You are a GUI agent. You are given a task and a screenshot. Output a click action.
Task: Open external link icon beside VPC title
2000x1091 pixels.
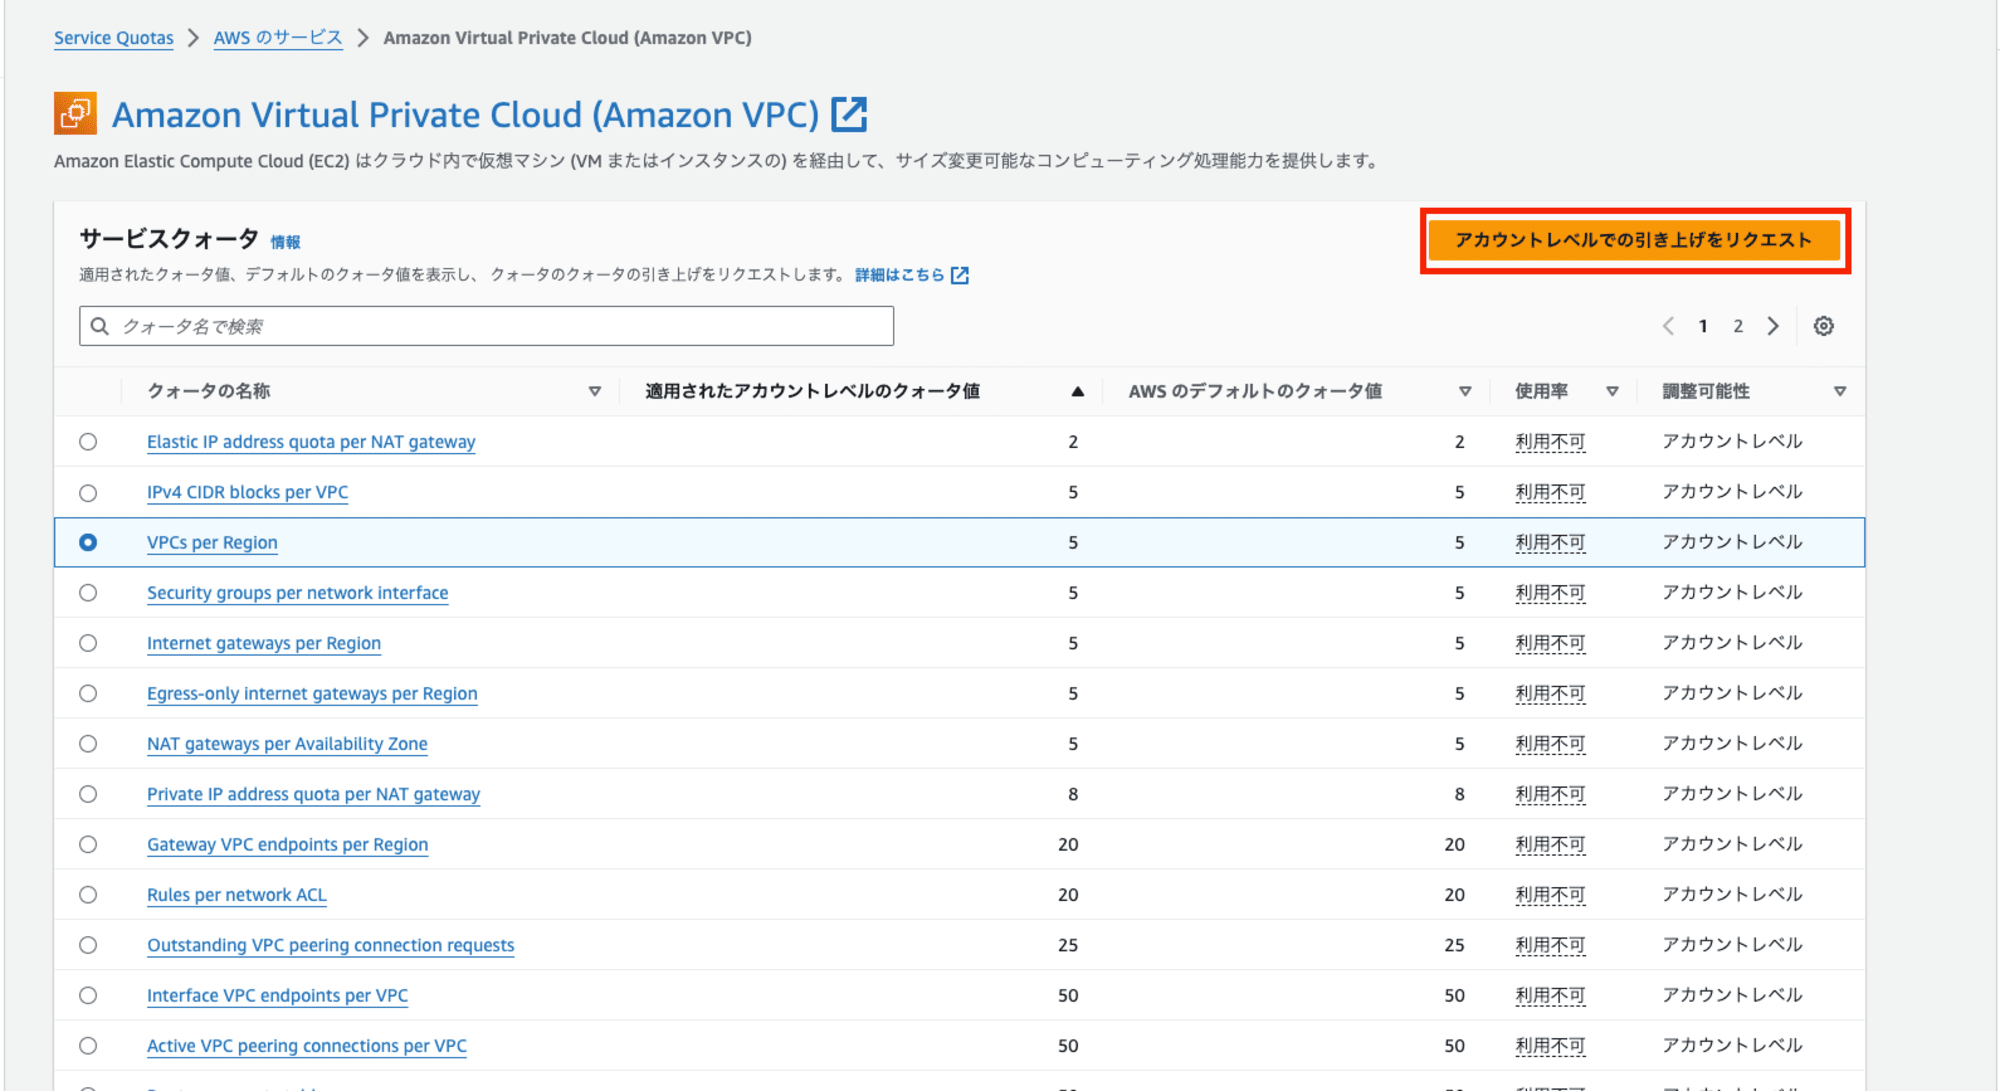pyautogui.click(x=849, y=114)
